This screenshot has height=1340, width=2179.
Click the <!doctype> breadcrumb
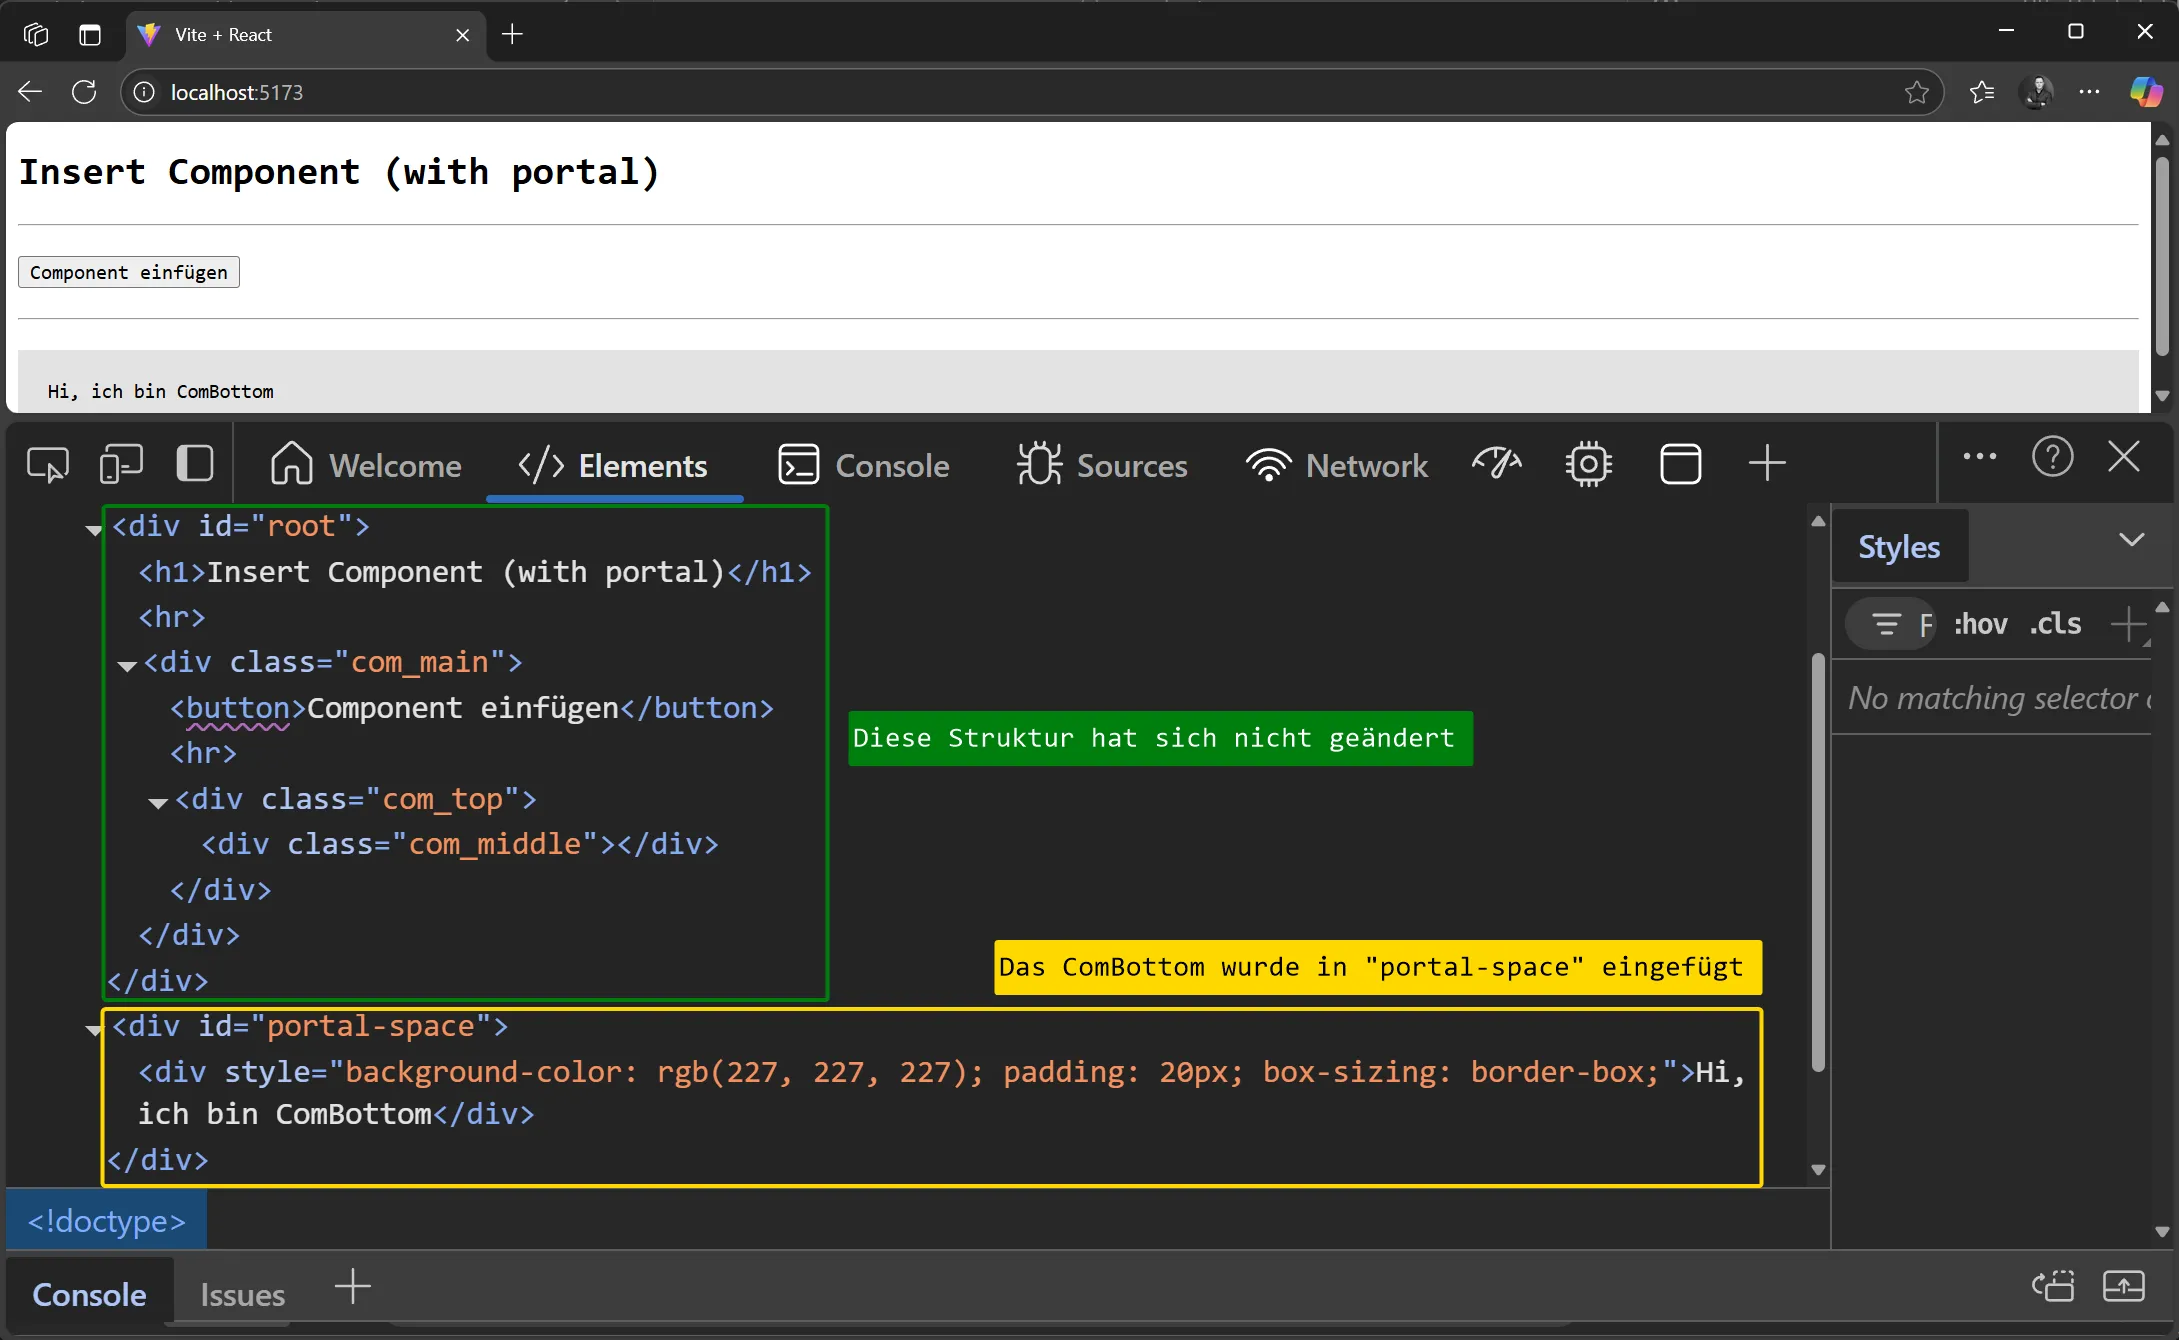pyautogui.click(x=107, y=1221)
